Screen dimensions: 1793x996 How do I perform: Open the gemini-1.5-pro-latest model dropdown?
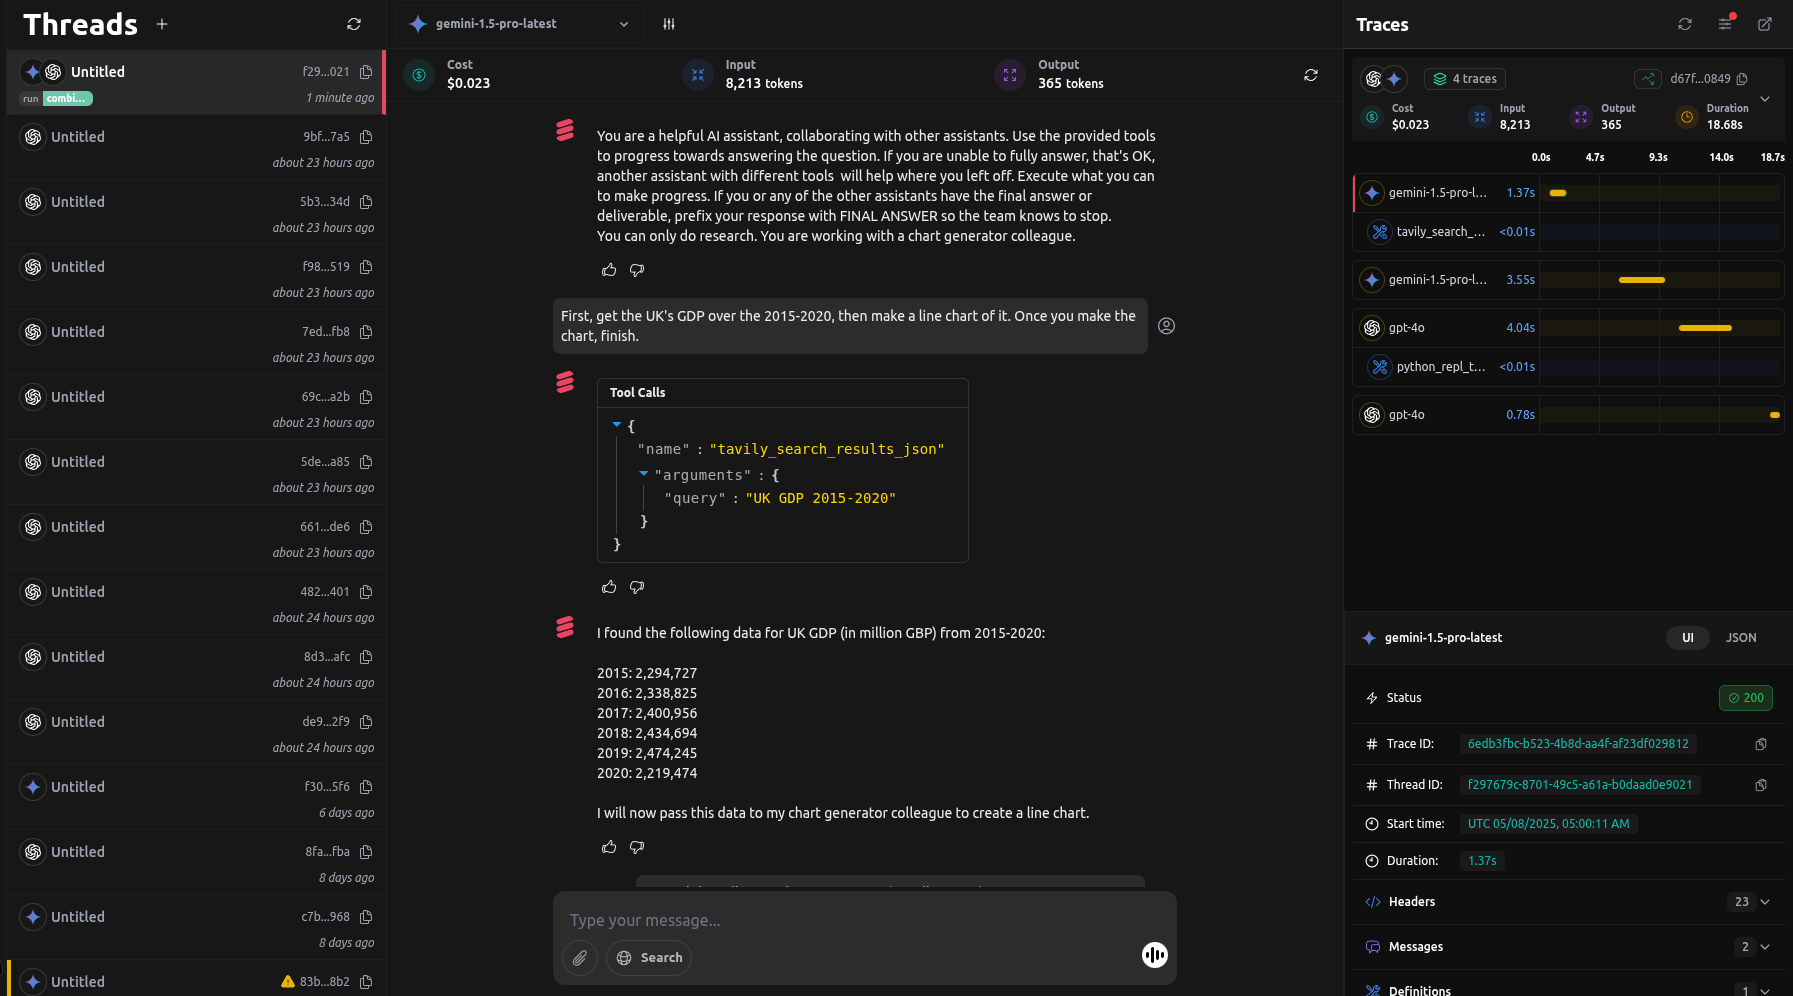click(519, 23)
